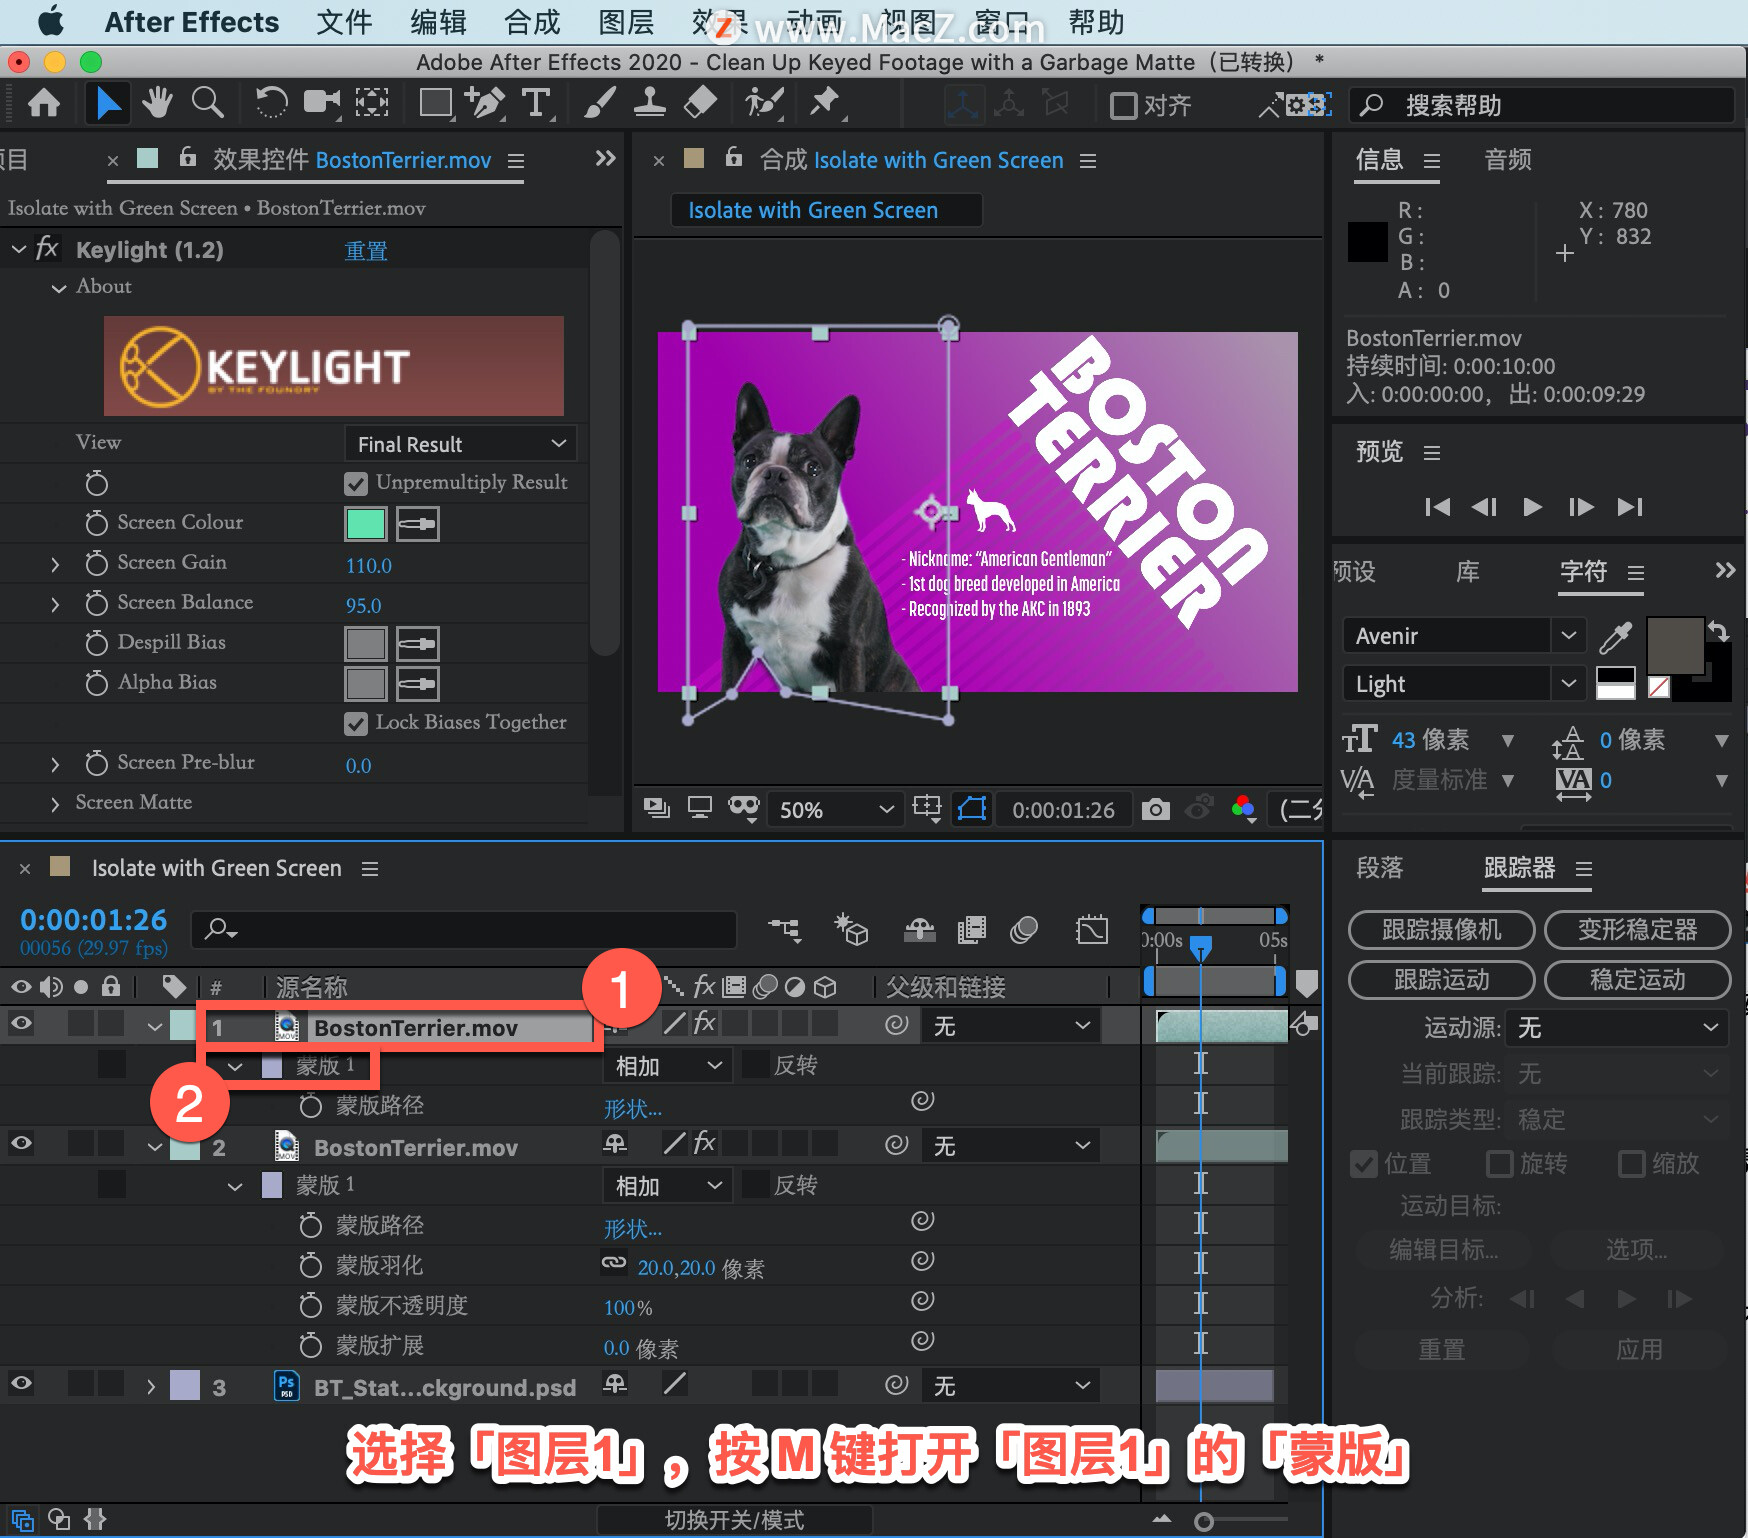Open the 文件 menu
This screenshot has width=1748, height=1538.
pyautogui.click(x=344, y=22)
